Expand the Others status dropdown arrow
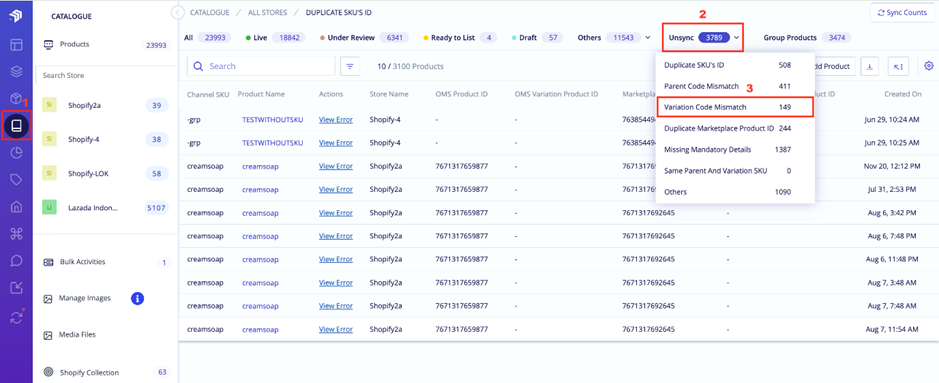 647,38
